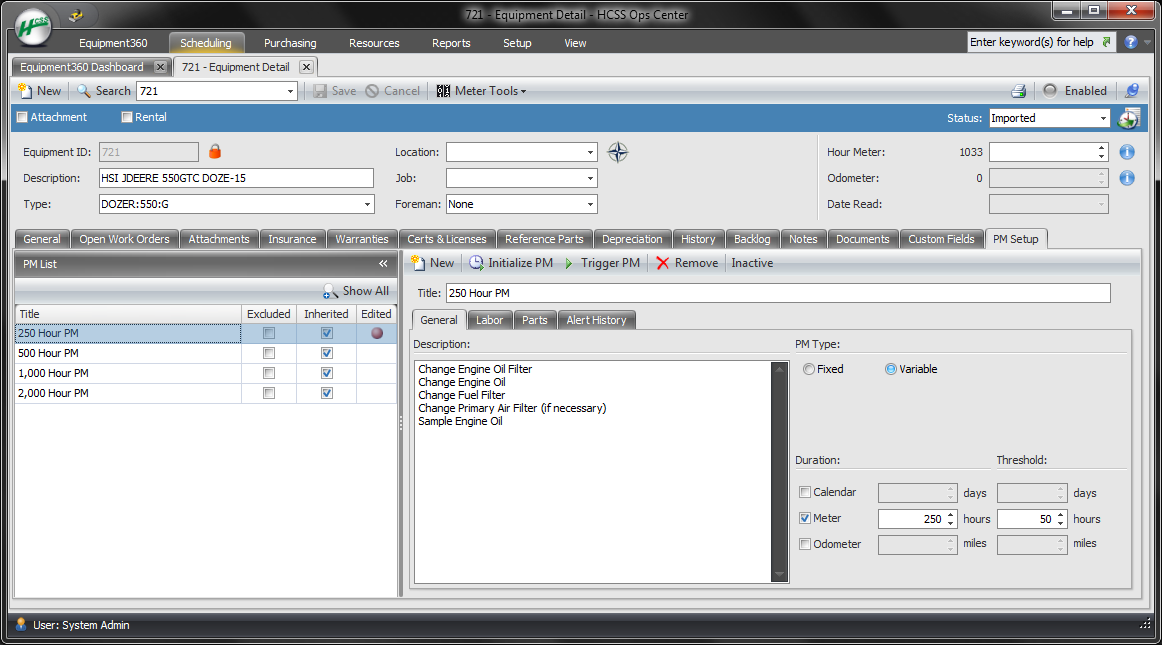
Task: Open the Job dropdown
Action: [x=590, y=178]
